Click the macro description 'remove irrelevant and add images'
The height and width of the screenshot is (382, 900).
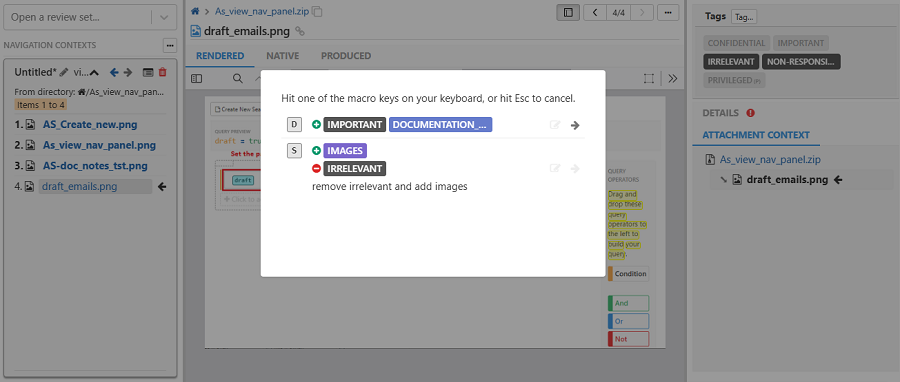[390, 186]
